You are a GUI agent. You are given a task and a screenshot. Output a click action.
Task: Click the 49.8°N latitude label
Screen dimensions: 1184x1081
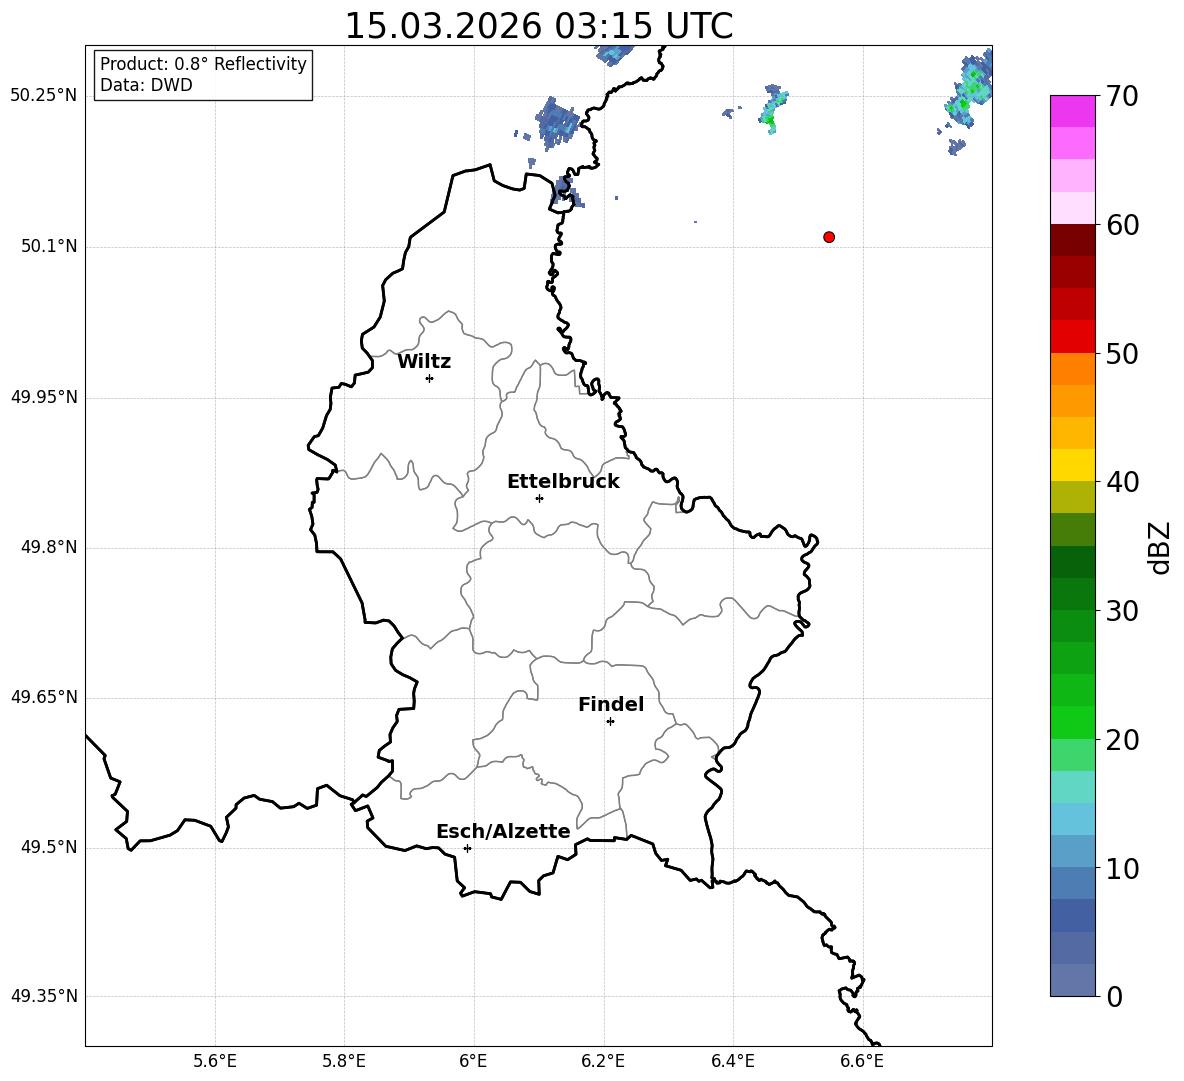click(49, 547)
